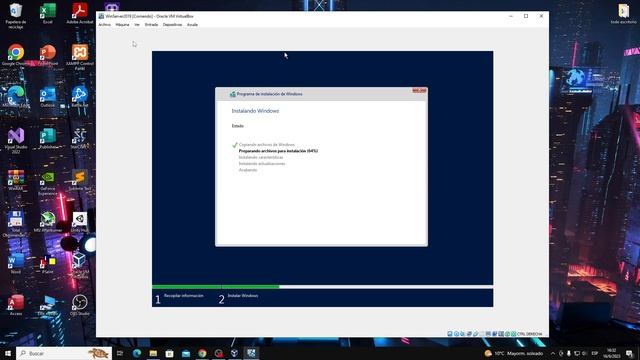Click the ESP language indicator

595,353
